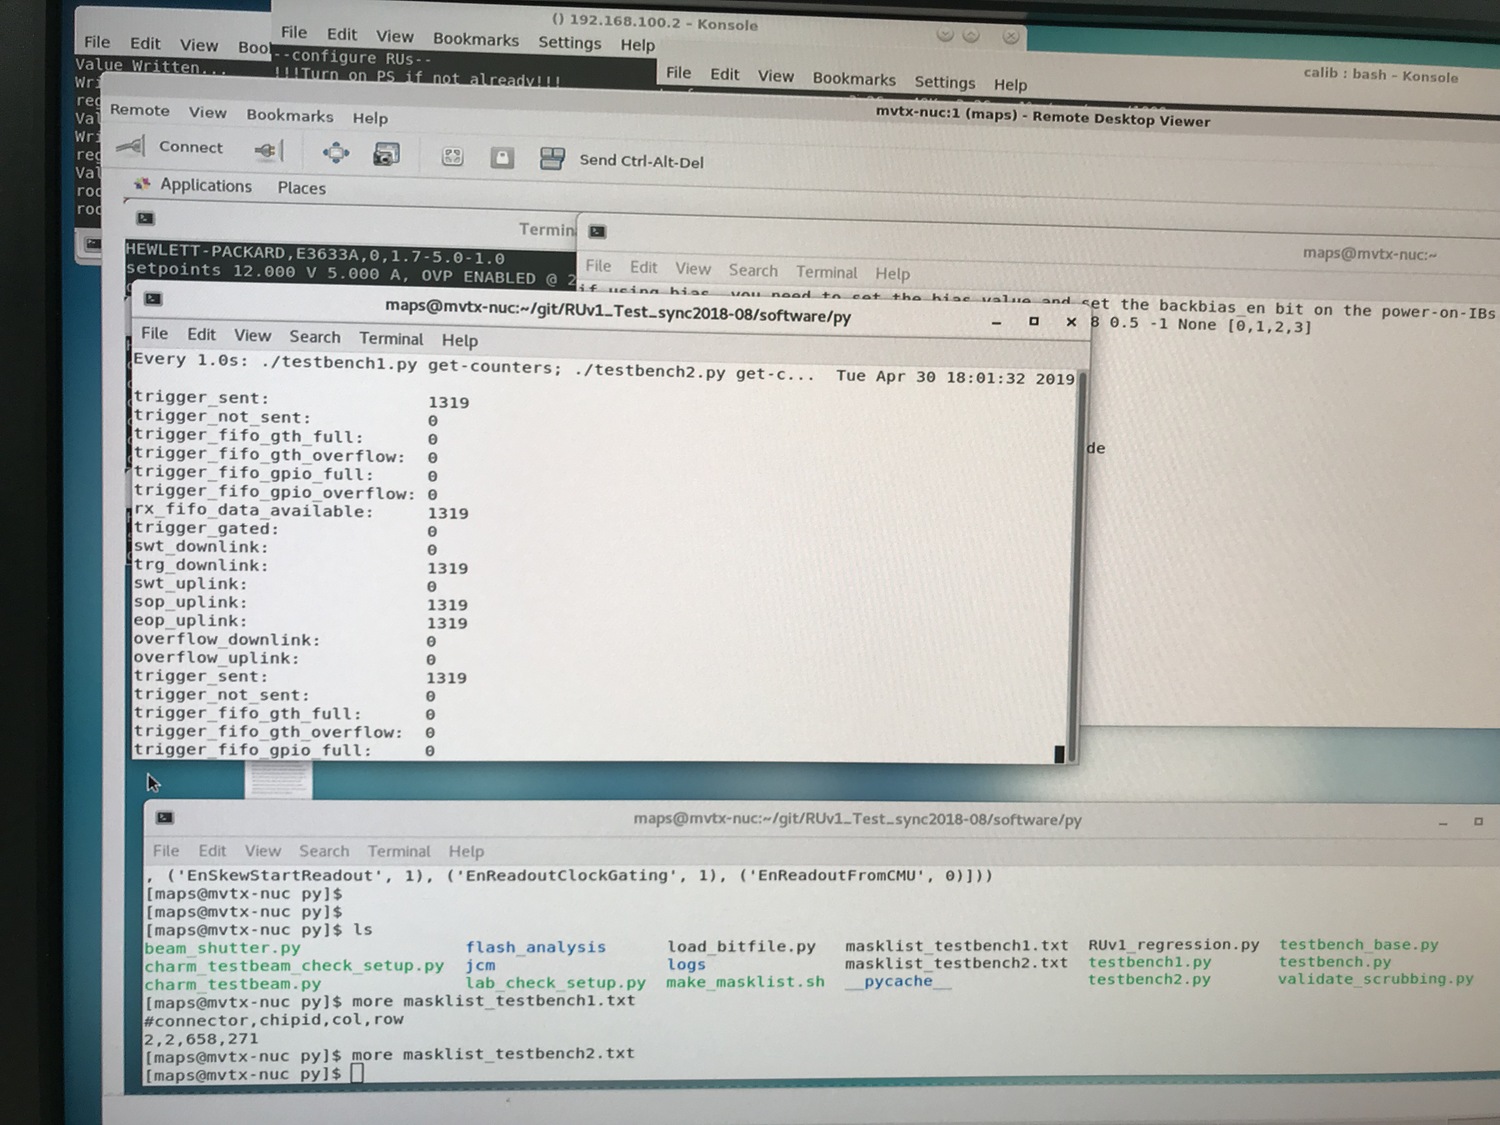Image resolution: width=1500 pixels, height=1125 pixels.
Task: Open File menu in the leftmost Konsole window
Action: tap(97, 42)
